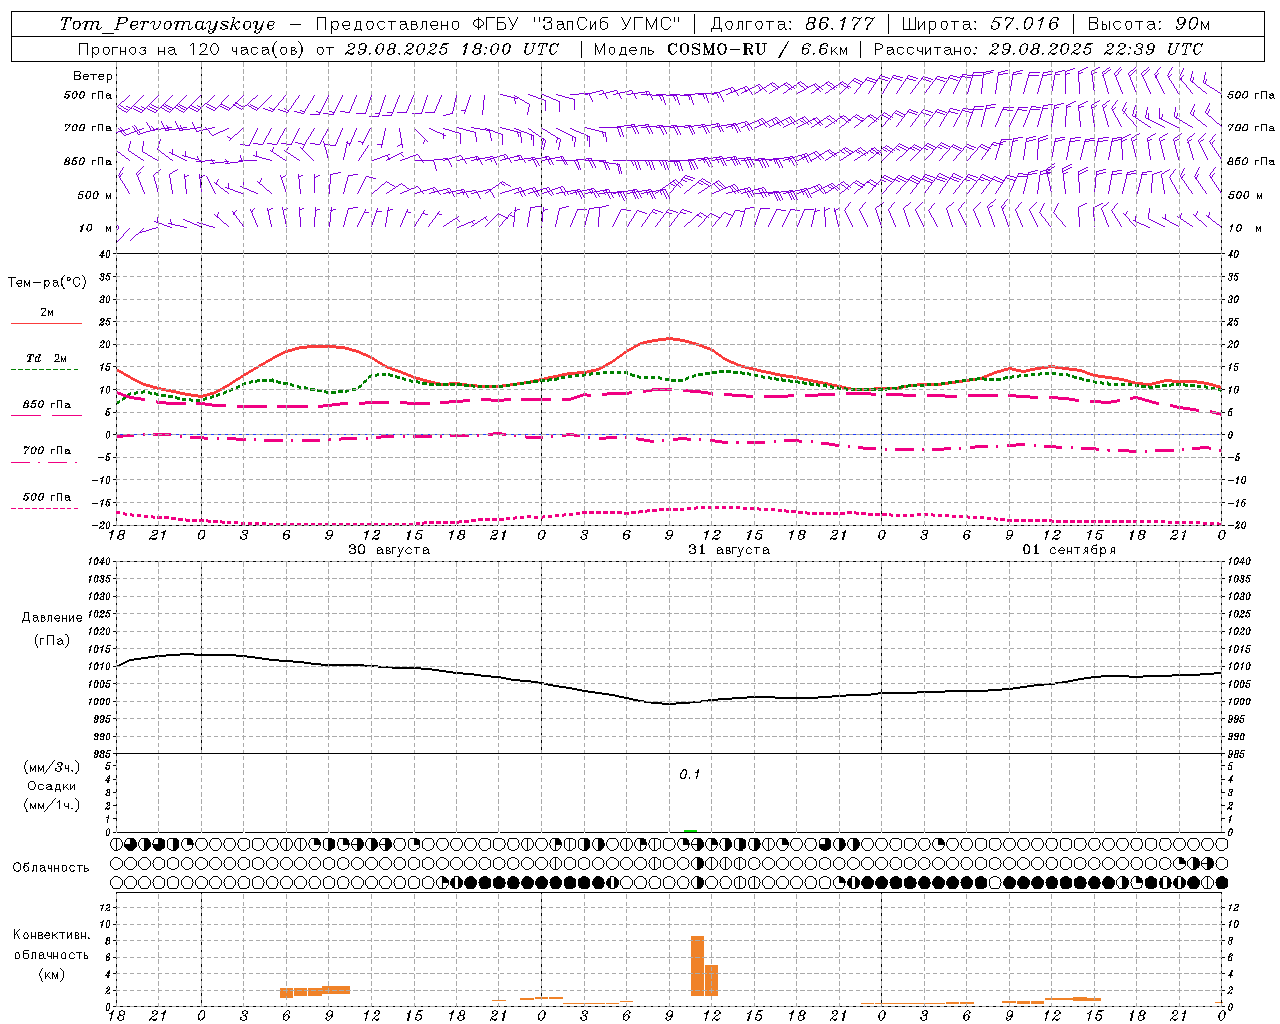Screen dimensions: 1280x1024
Task: Click the "Прогноз на 120 часа(ов)" forecast text
Action: [192, 49]
